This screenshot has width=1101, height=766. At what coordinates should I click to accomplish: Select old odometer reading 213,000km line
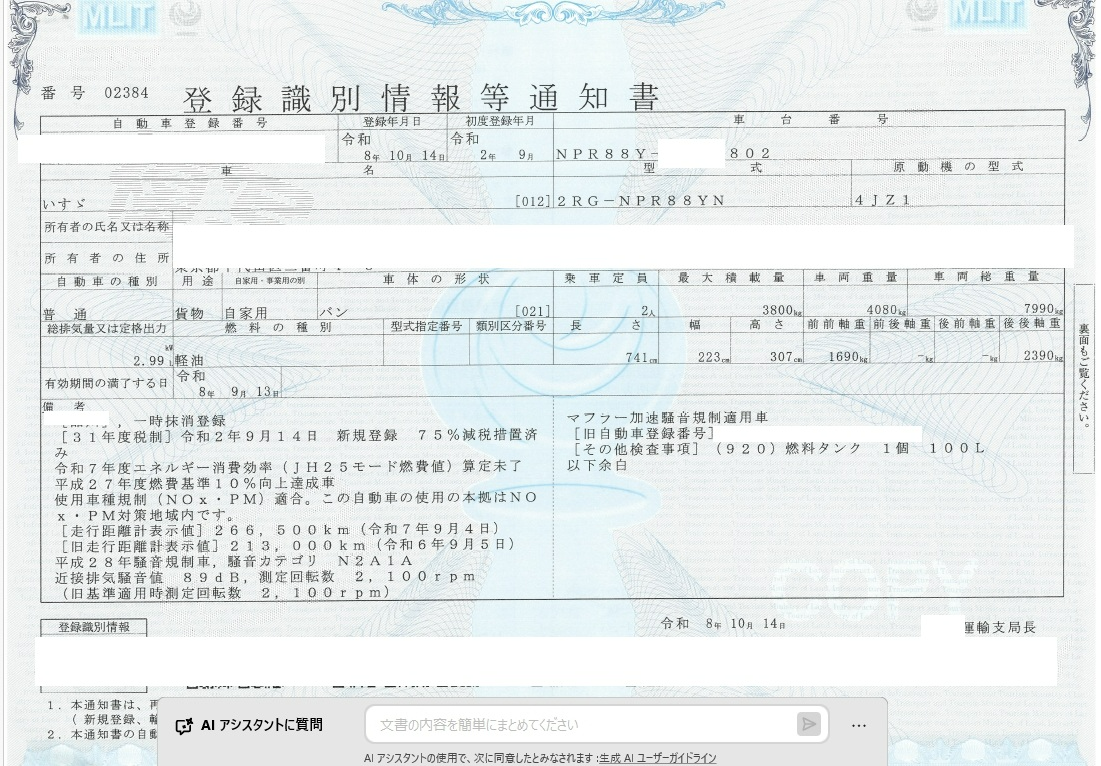pos(288,546)
